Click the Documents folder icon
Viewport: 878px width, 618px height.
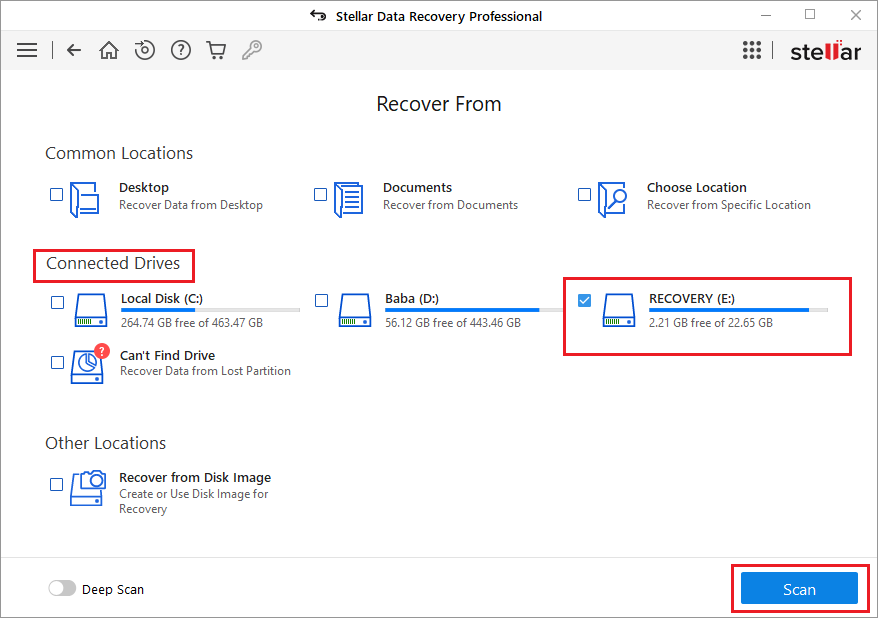(348, 199)
